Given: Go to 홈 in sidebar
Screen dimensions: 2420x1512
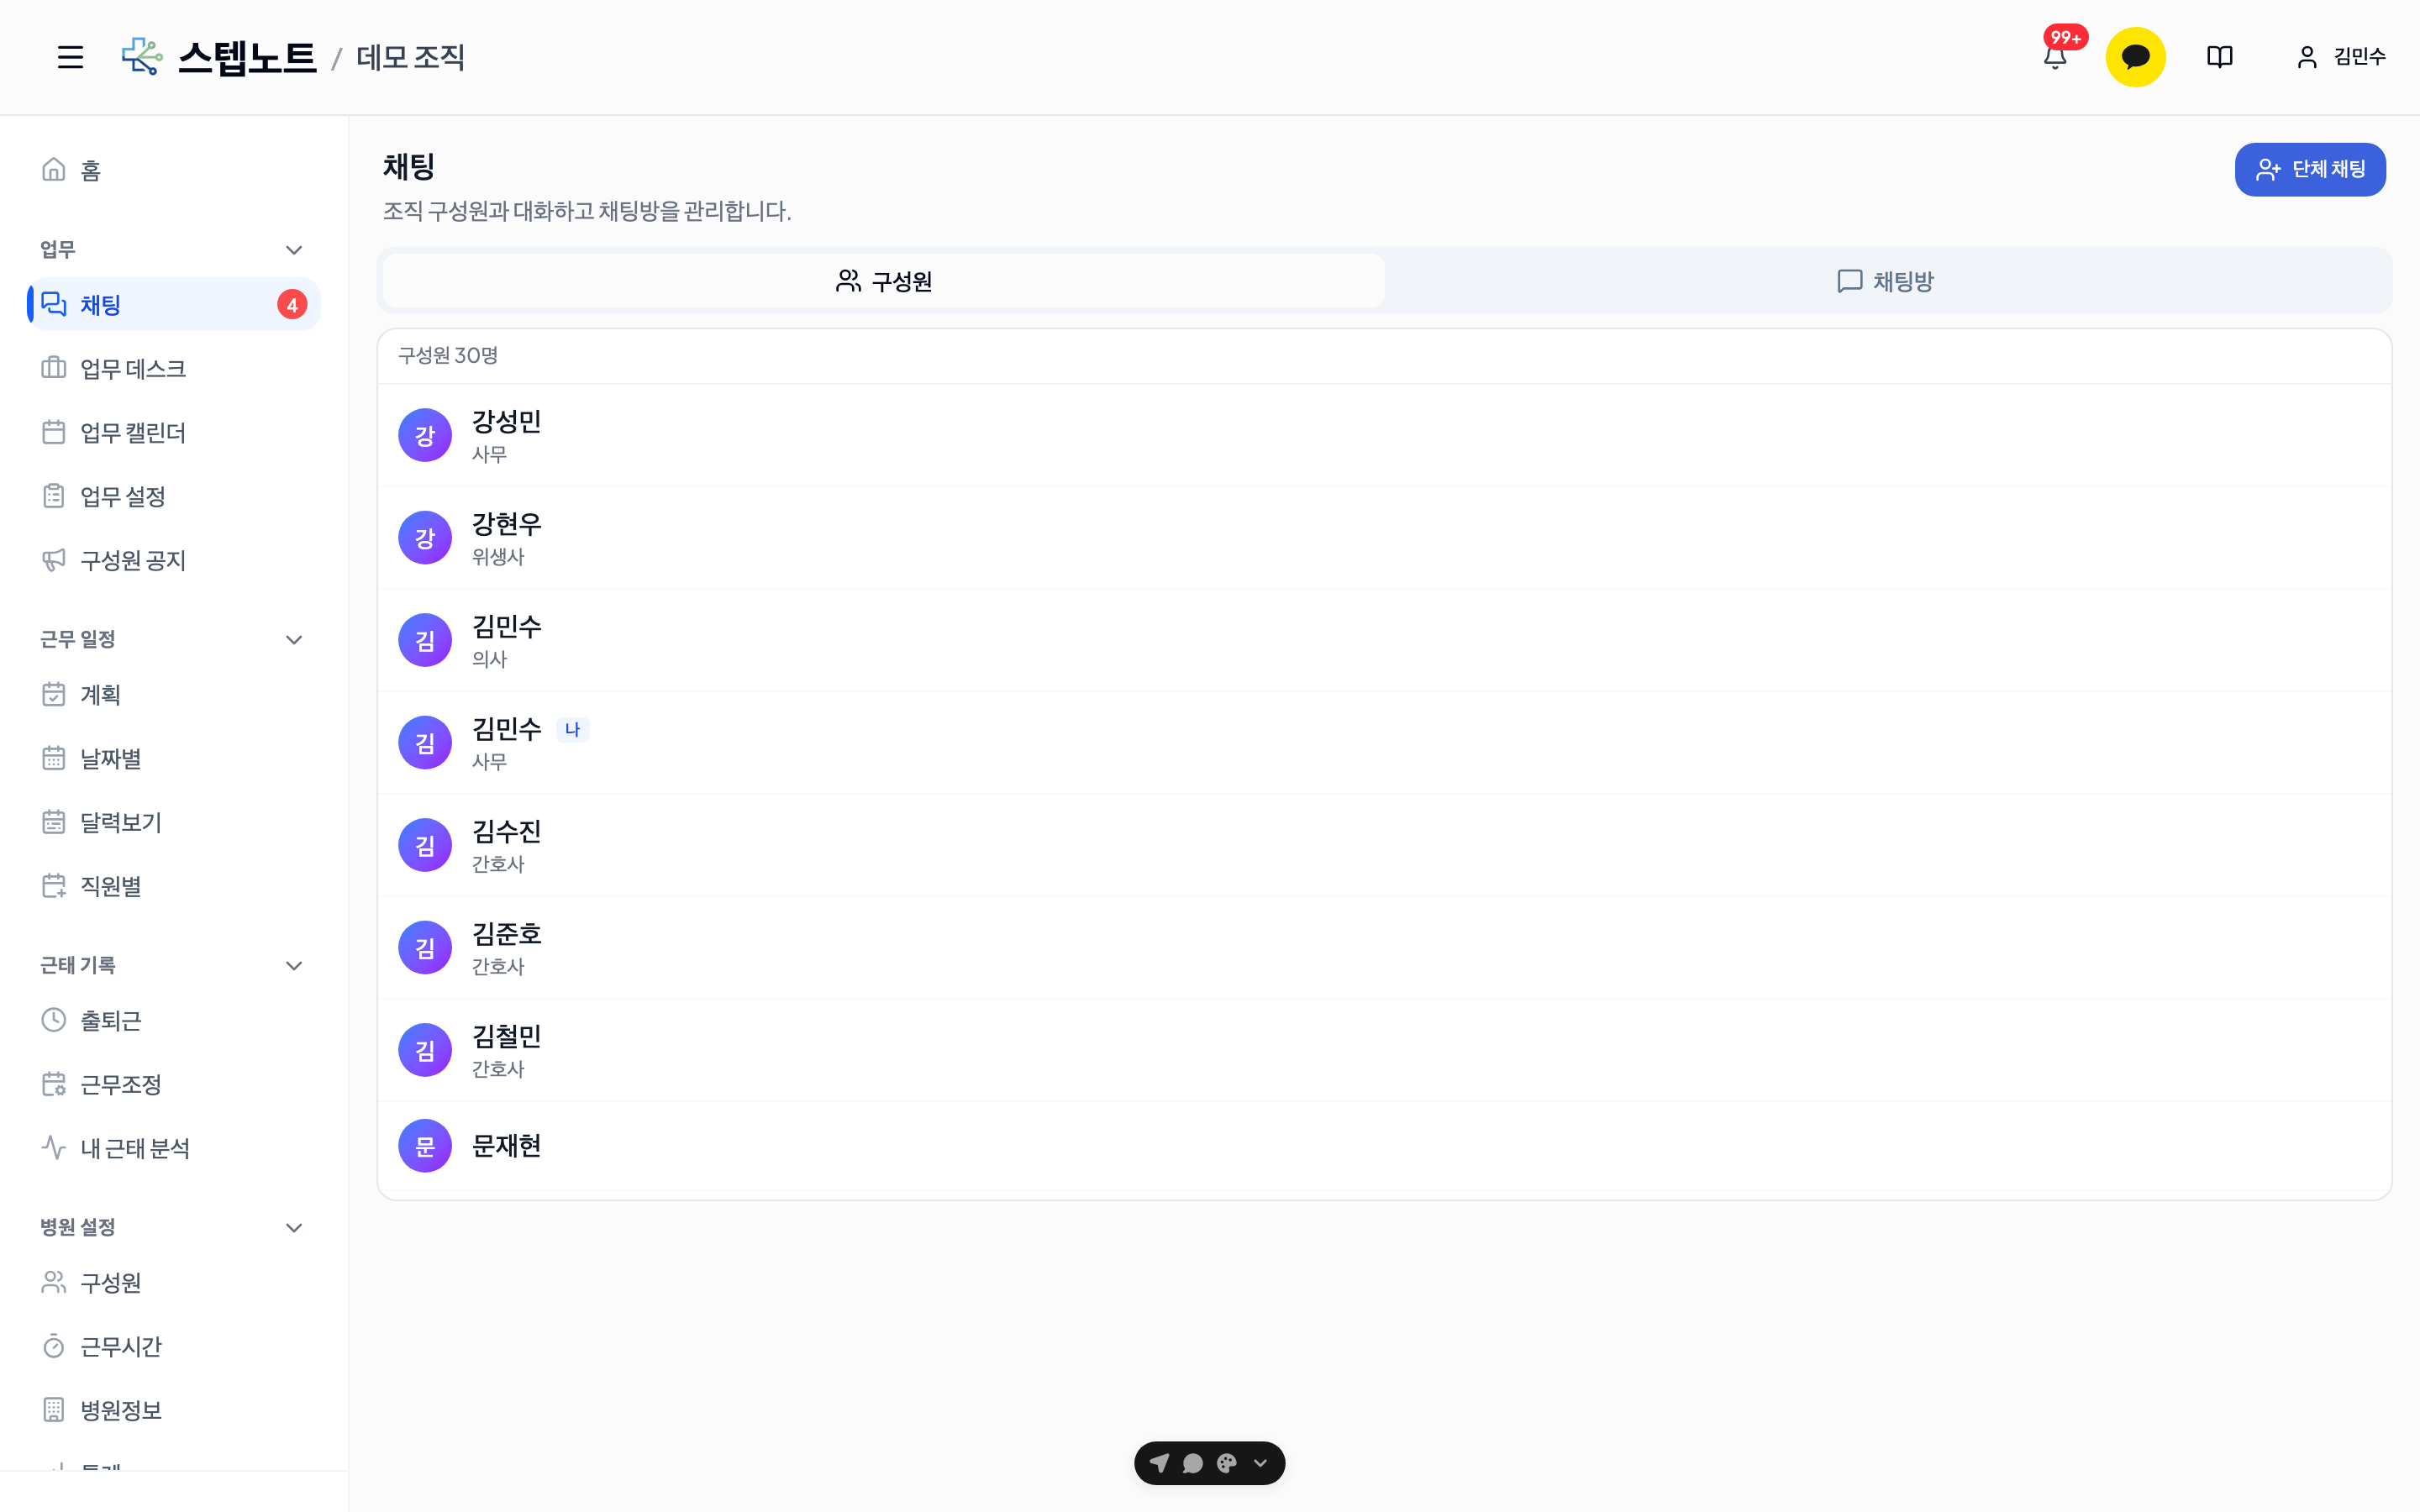Looking at the screenshot, I should (x=173, y=170).
